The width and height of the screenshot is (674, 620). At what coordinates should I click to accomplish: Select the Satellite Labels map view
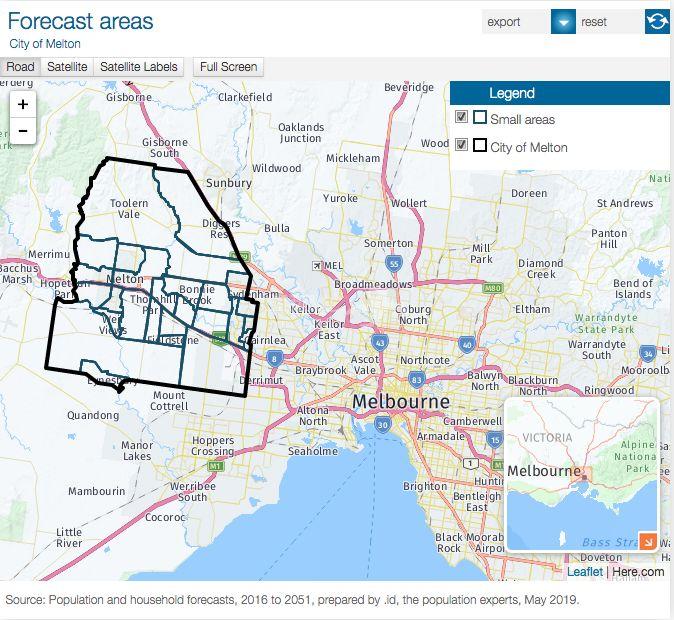point(138,67)
